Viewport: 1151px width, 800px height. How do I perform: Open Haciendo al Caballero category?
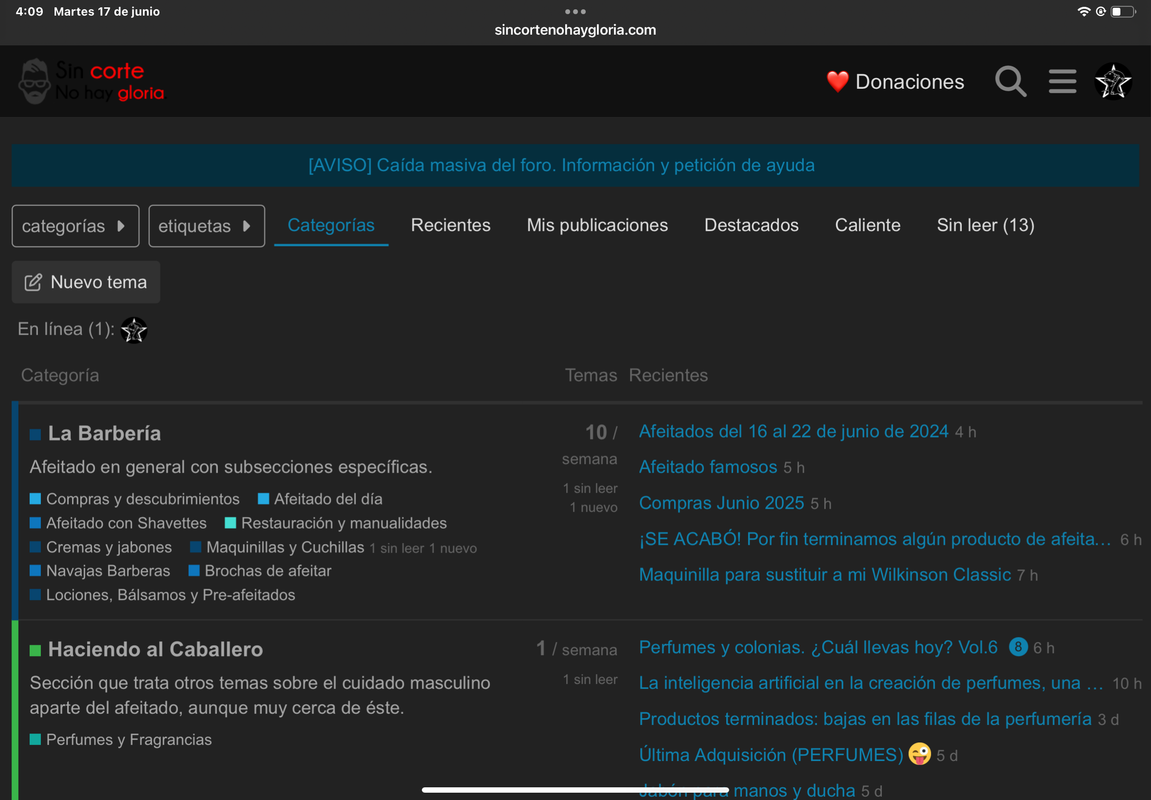tap(155, 649)
